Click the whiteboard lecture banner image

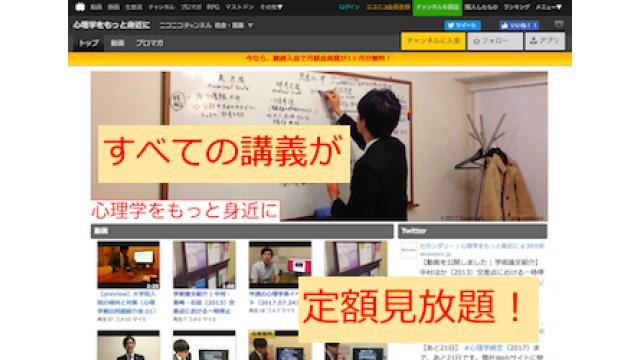point(319,146)
